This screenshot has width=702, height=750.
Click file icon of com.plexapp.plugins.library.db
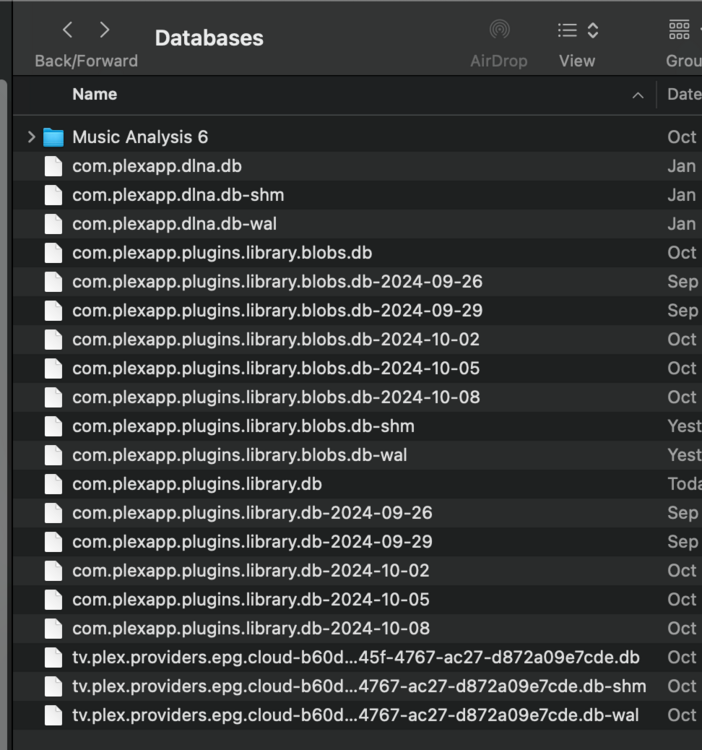53,484
